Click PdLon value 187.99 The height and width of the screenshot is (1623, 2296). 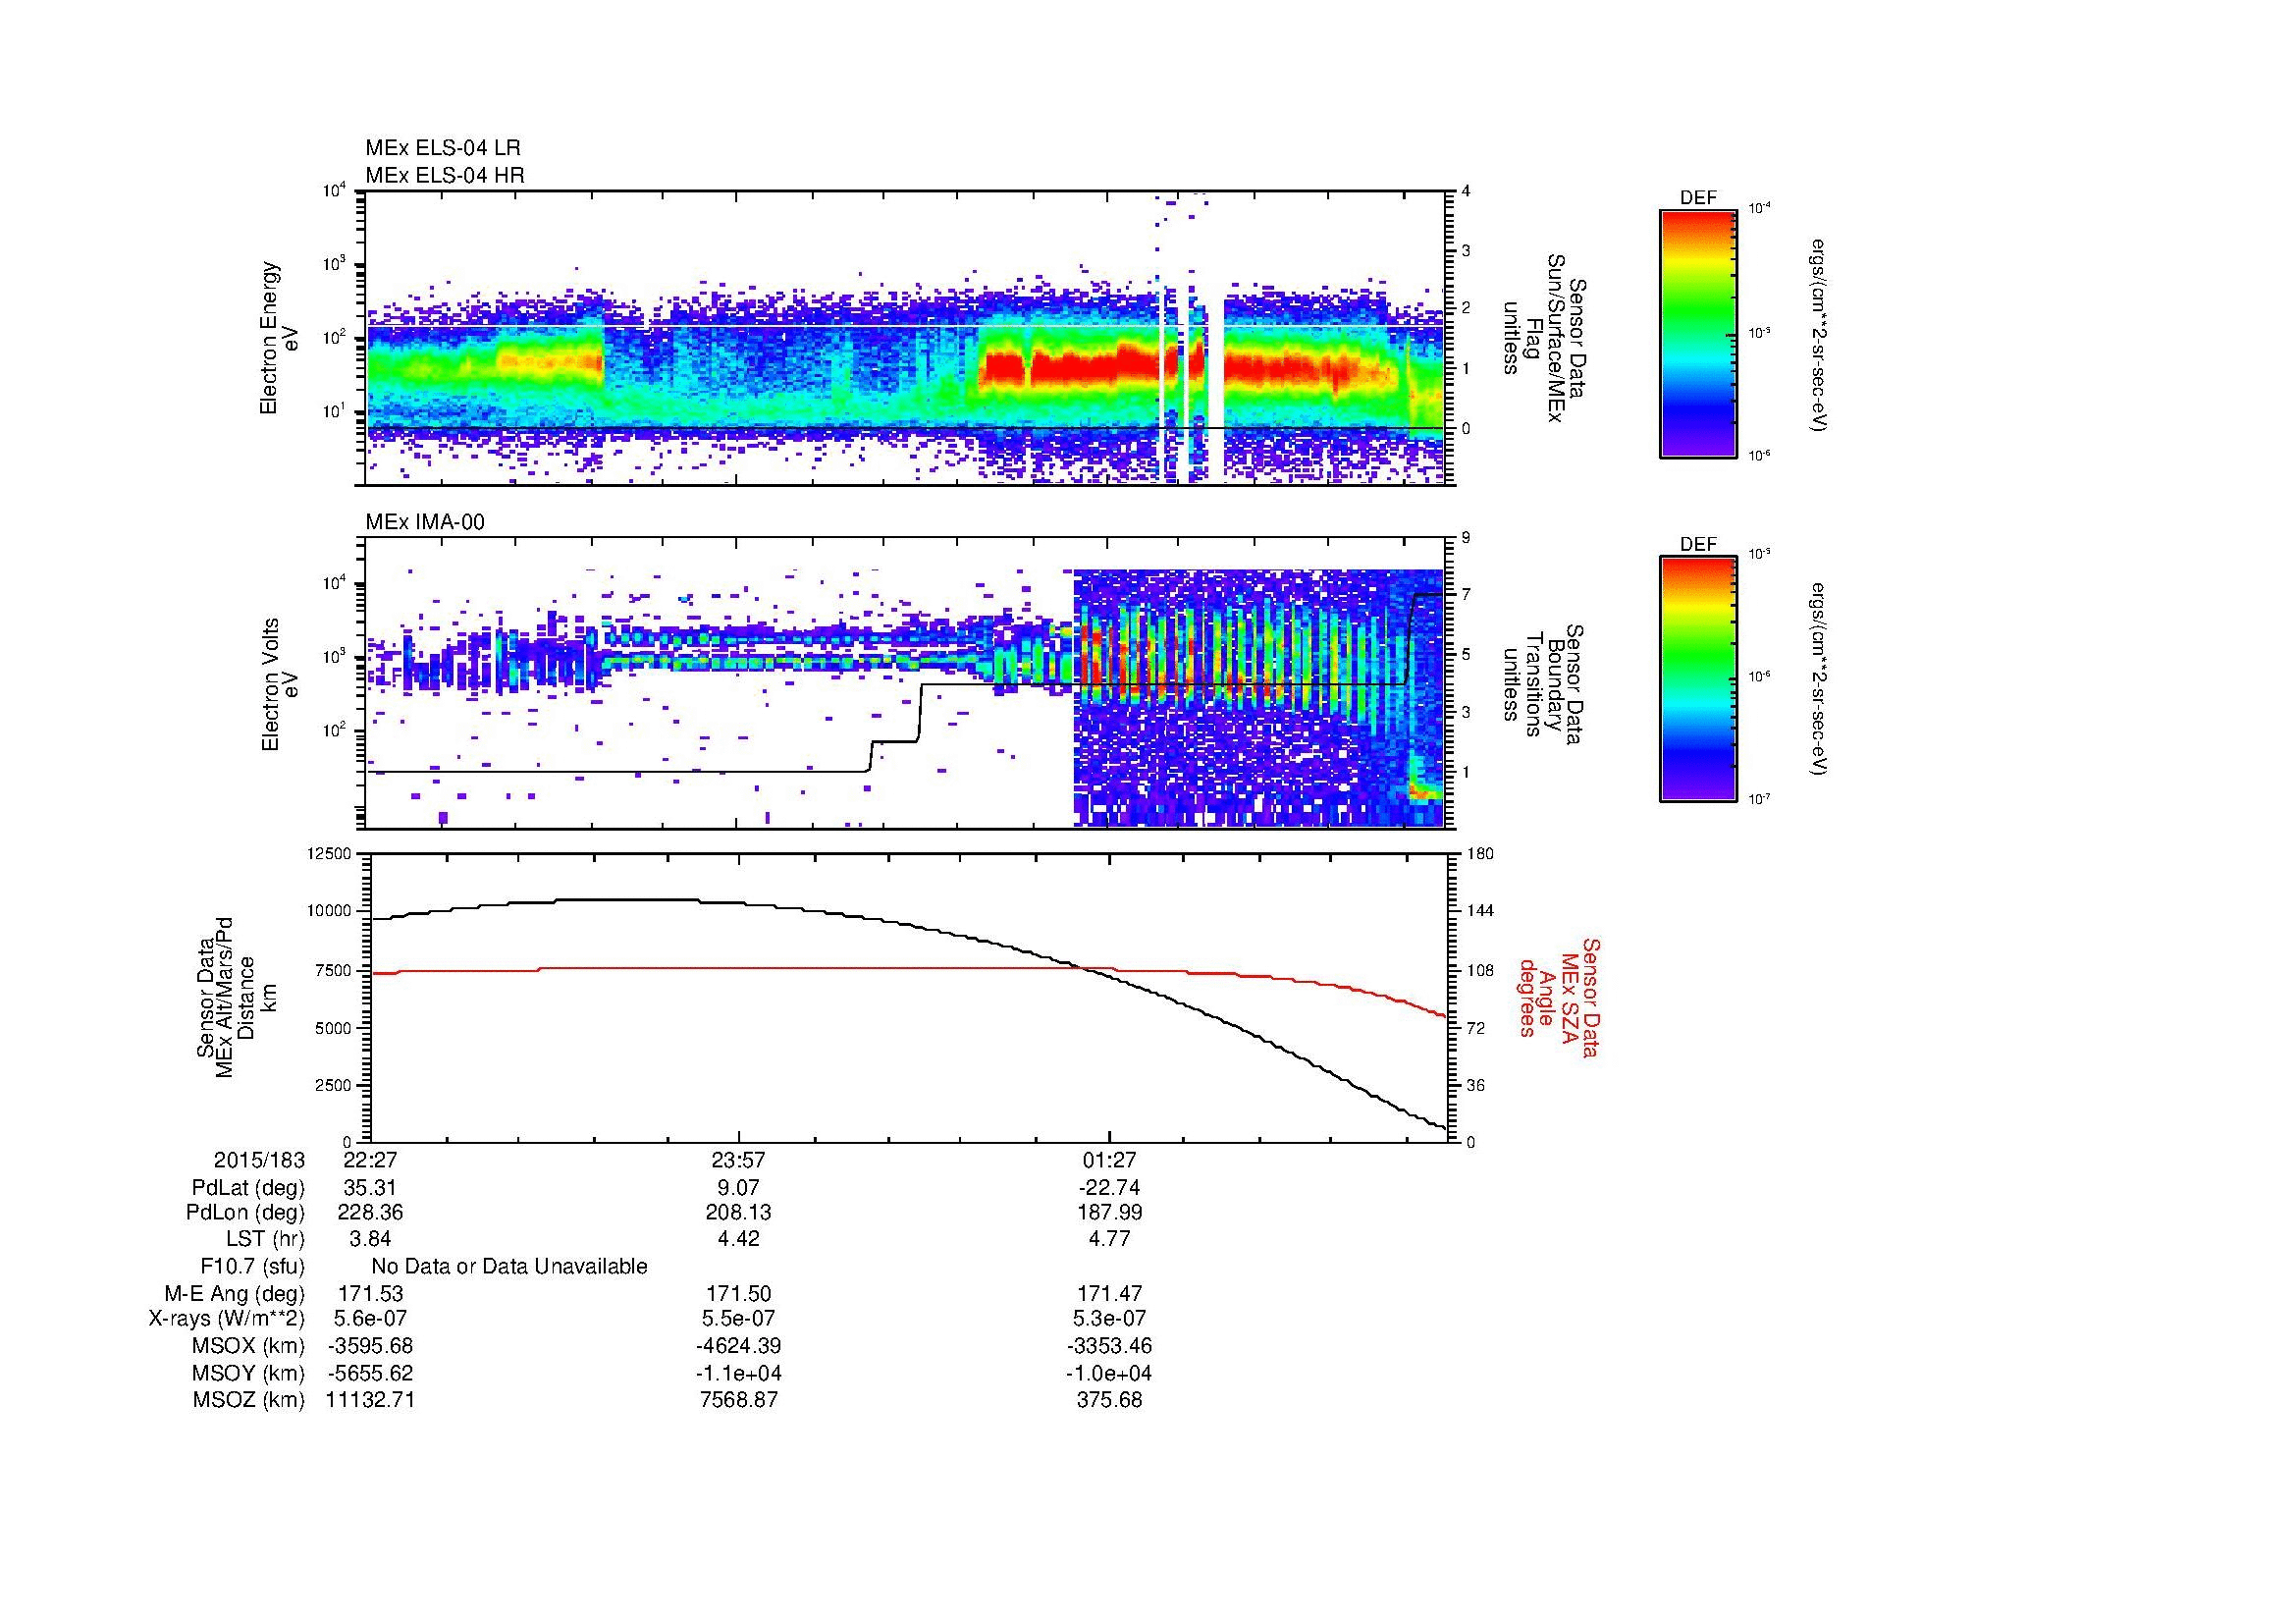pos(1109,1212)
